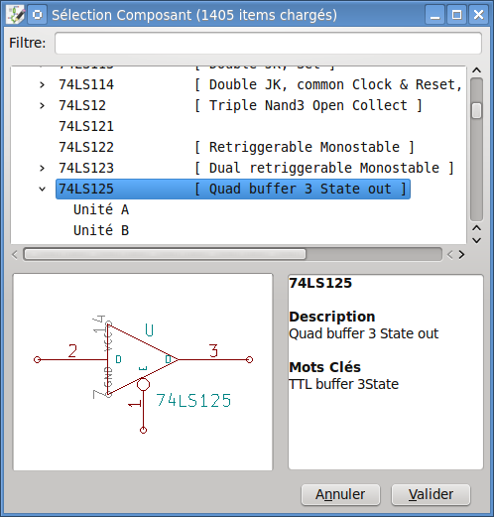
Task: Click the window pin icon in title bar
Action: pos(37,15)
